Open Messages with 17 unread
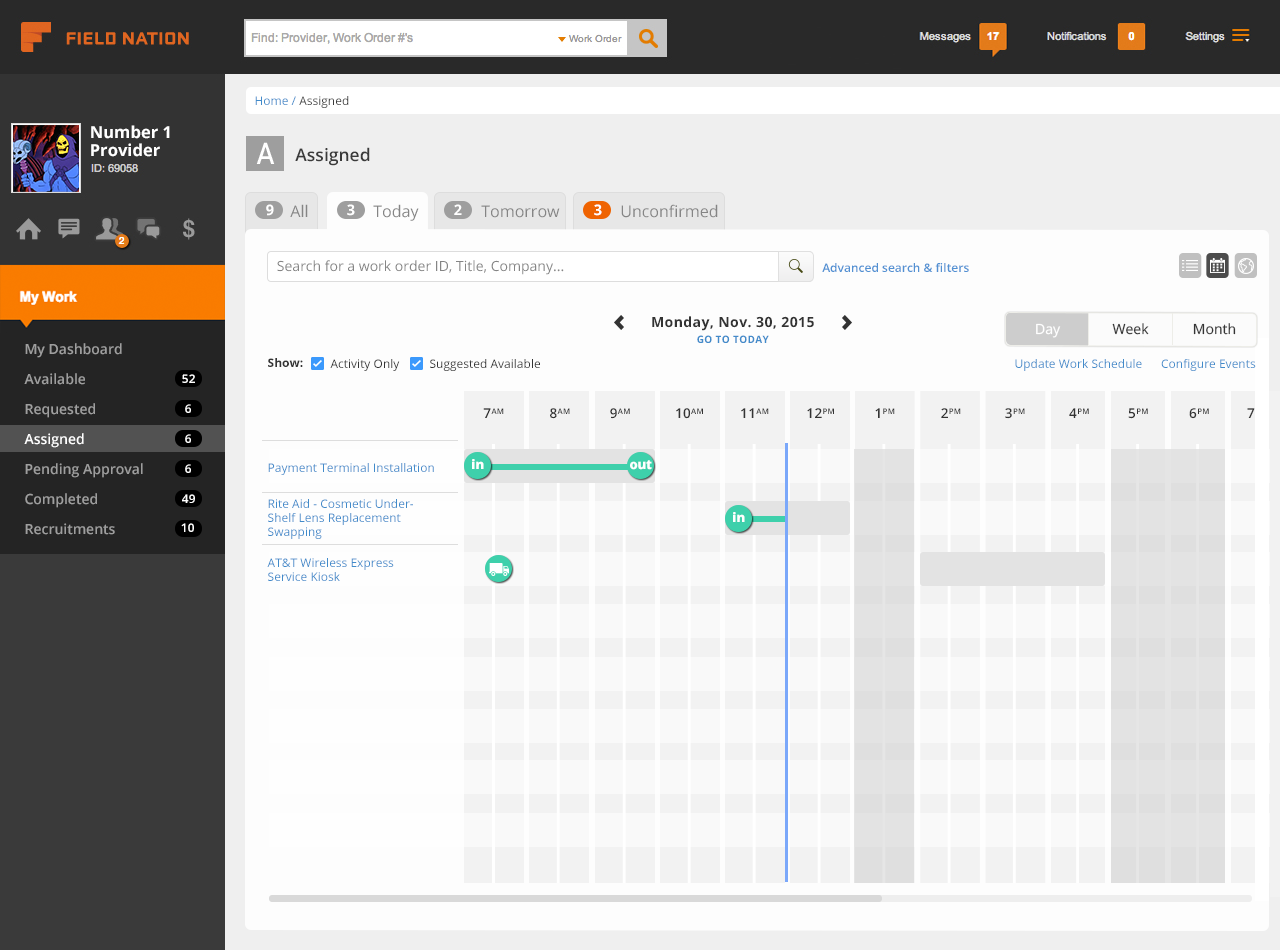The width and height of the screenshot is (1280, 950). (x=962, y=37)
